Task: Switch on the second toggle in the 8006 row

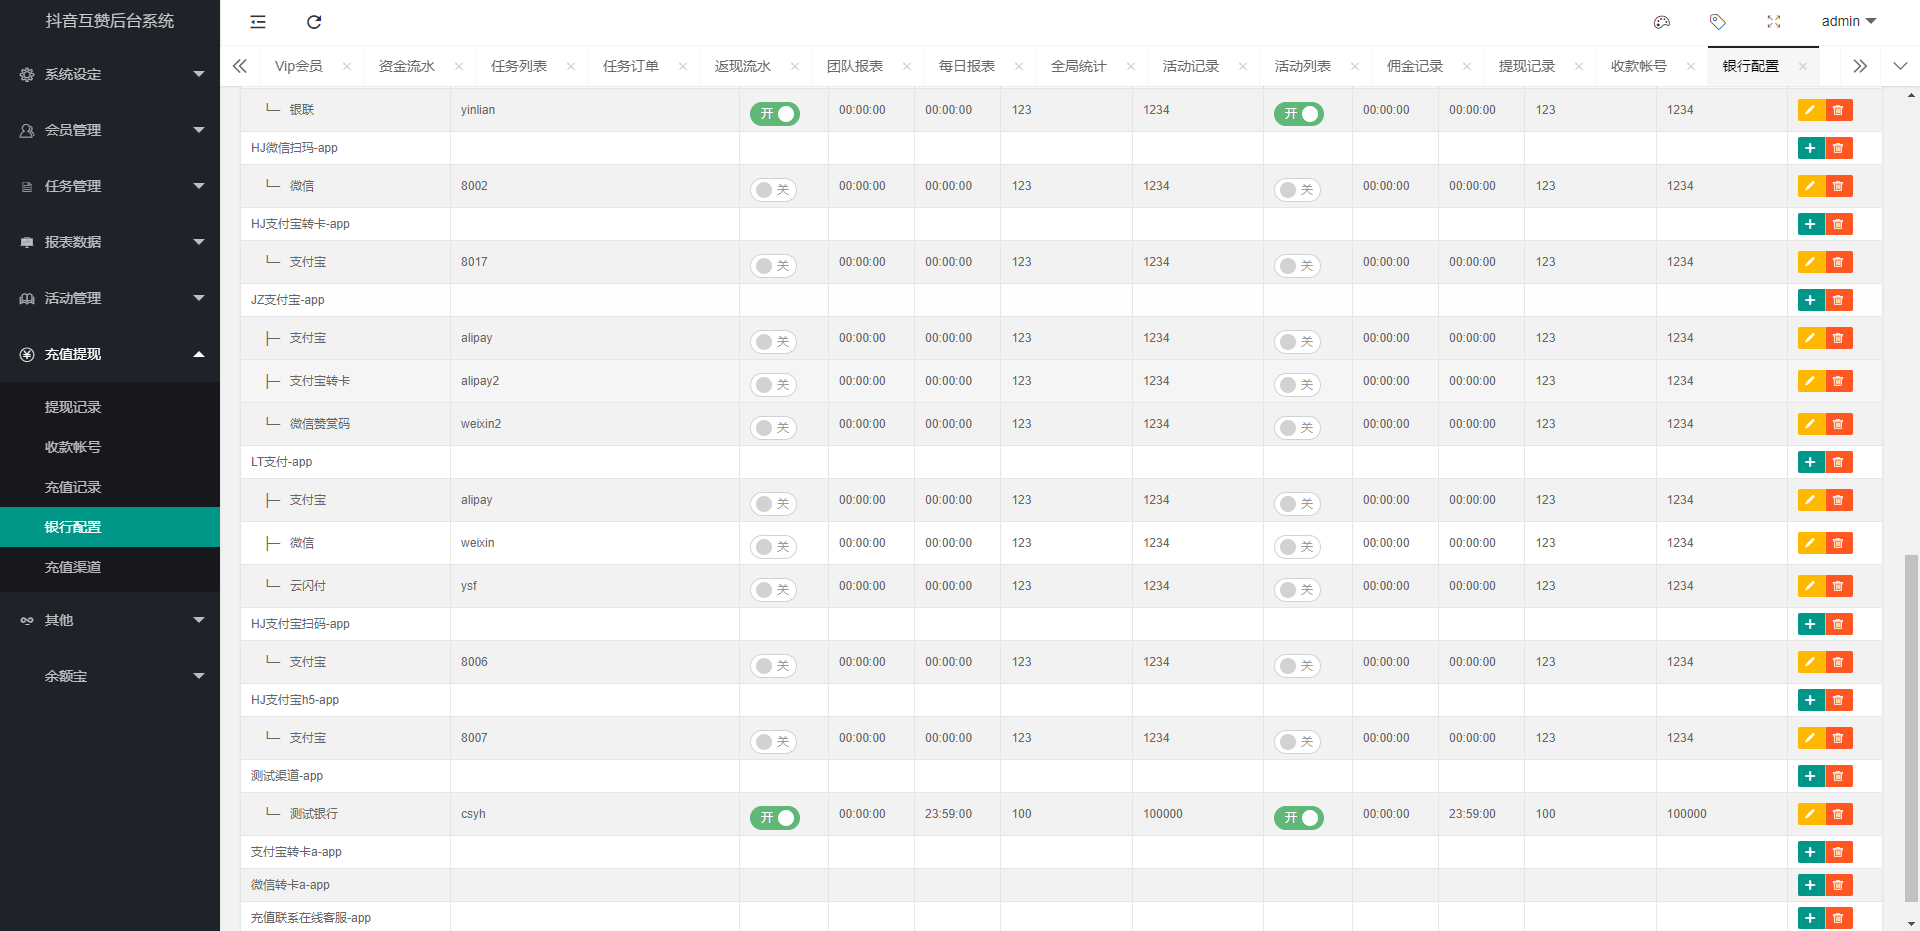Action: pyautogui.click(x=1298, y=666)
